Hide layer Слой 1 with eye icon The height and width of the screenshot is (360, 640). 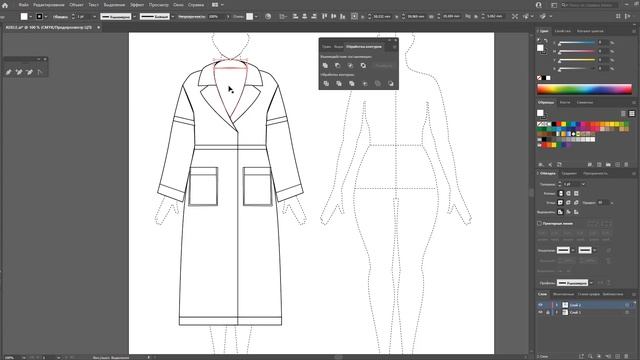540,312
